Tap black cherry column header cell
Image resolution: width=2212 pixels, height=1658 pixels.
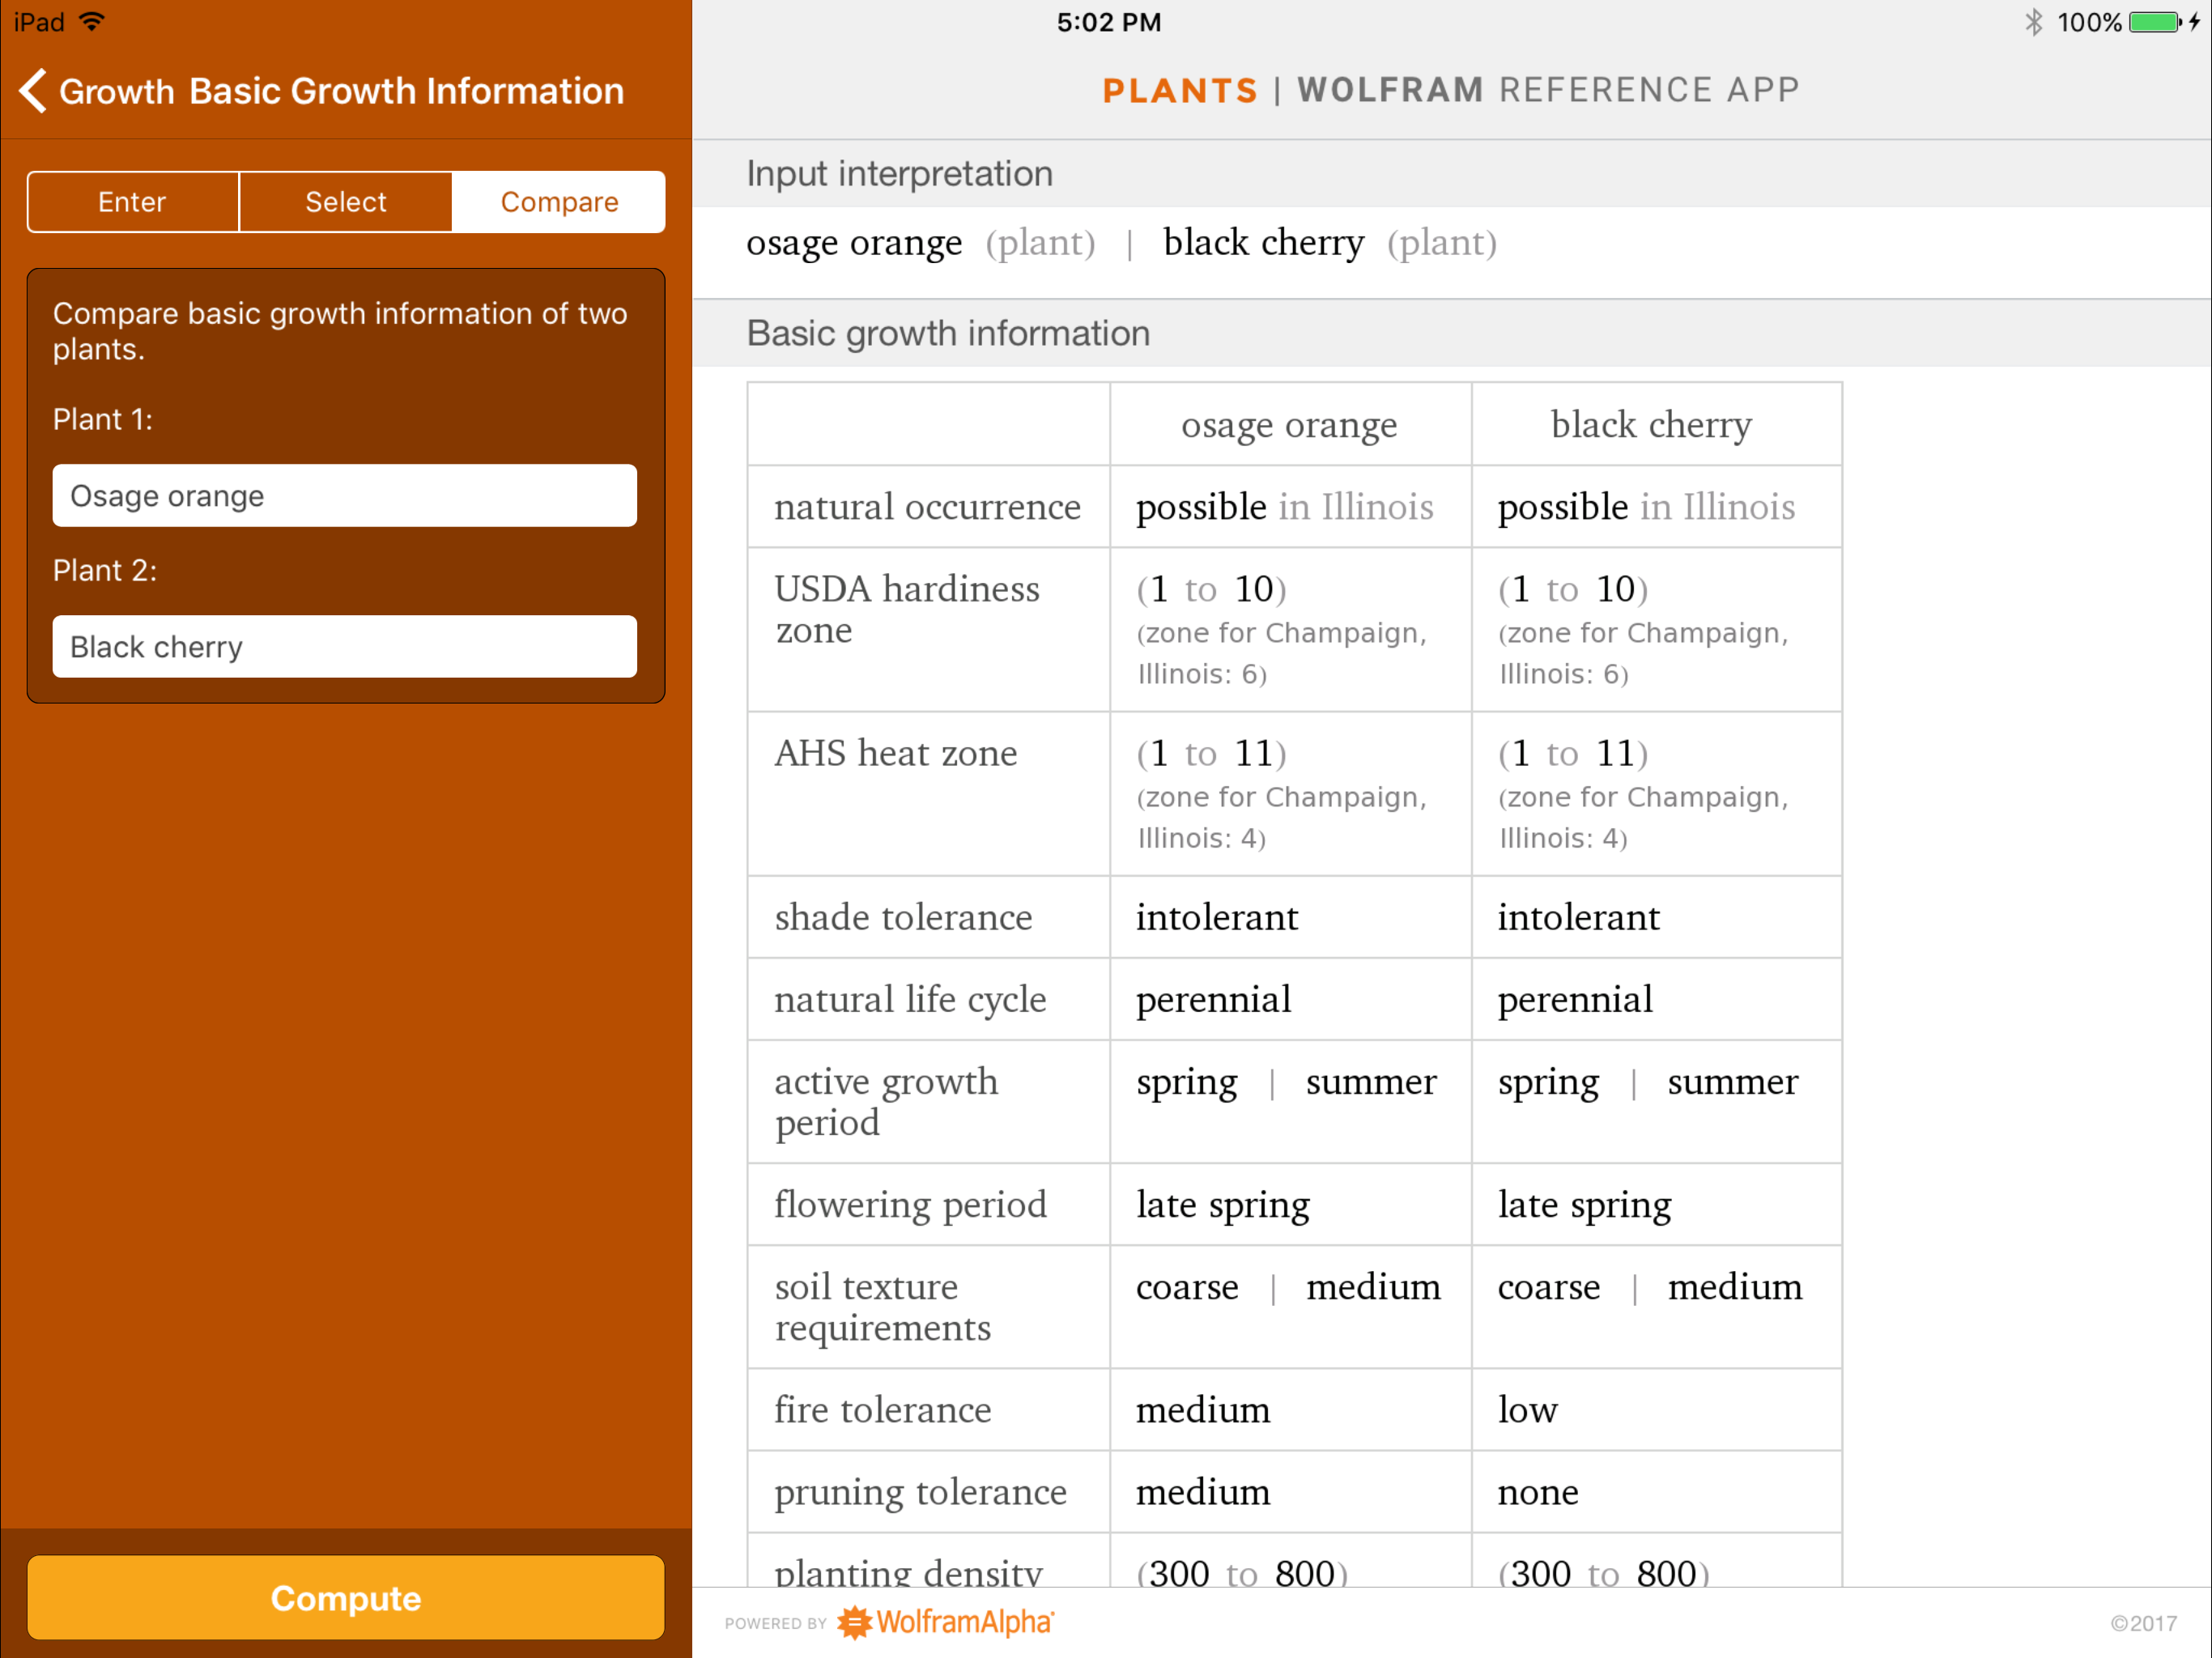[1651, 425]
